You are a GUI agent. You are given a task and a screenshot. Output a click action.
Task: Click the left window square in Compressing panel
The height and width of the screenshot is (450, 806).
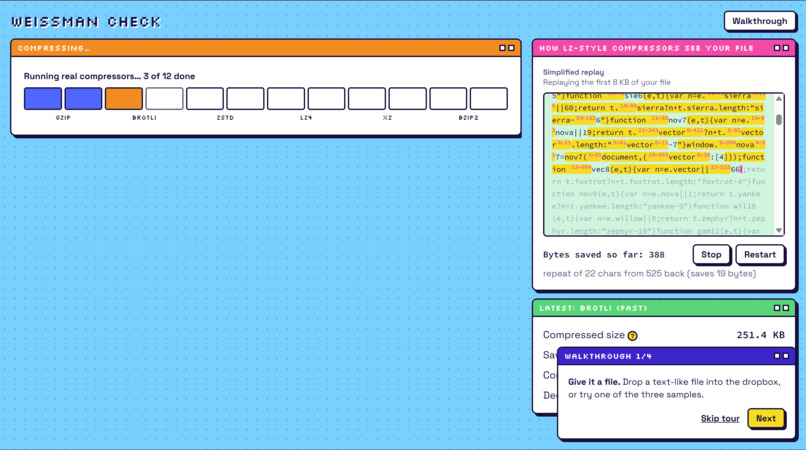click(502, 48)
